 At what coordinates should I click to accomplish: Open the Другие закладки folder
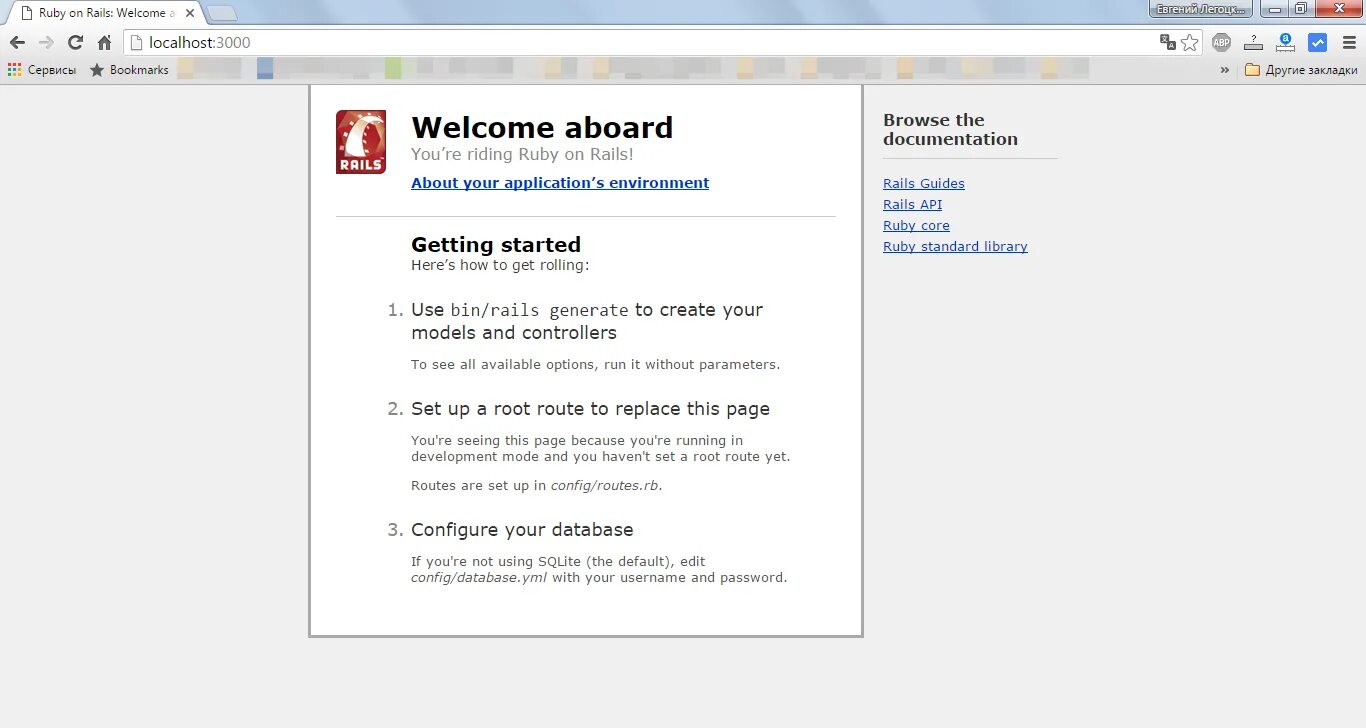point(1301,70)
